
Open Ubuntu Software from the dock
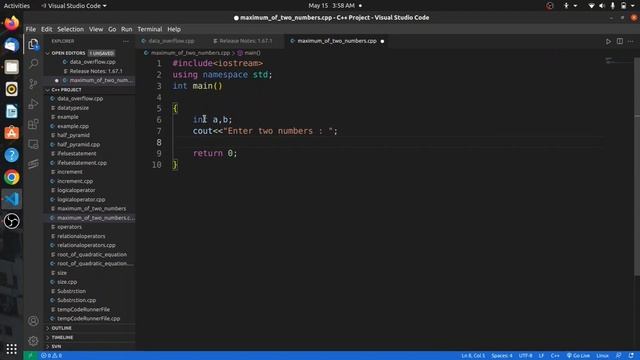tap(11, 133)
